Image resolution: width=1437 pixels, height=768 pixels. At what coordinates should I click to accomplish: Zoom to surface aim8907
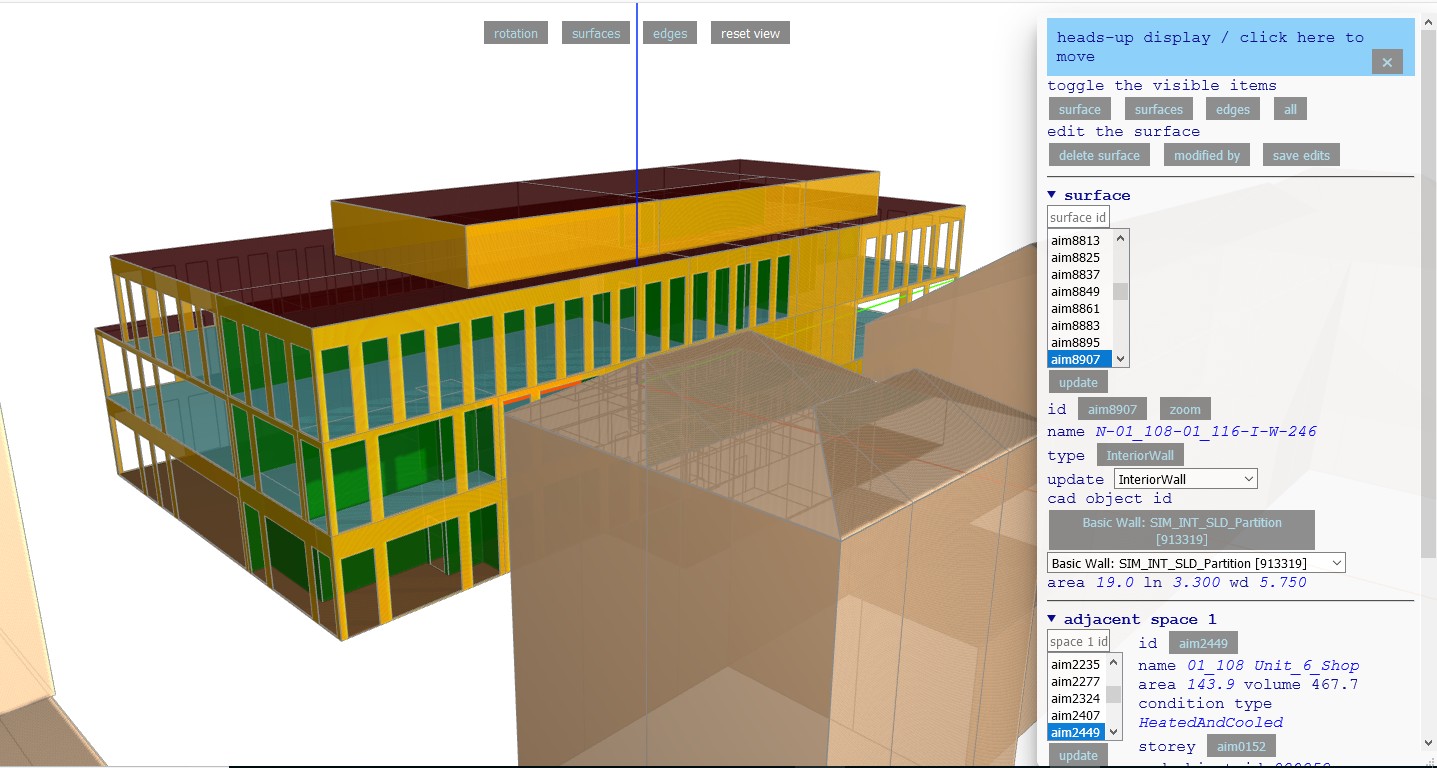click(1185, 409)
